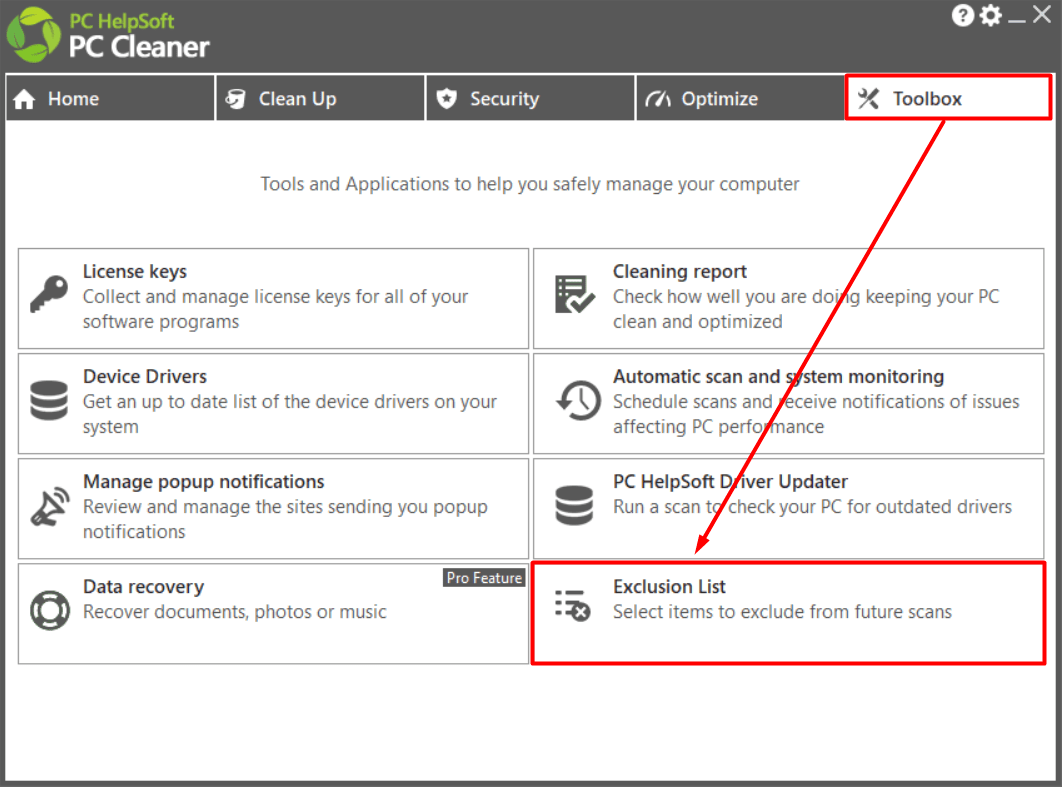The image size is (1062, 787).
Task: Select the Manage popup notifications megaphone icon
Action: (x=48, y=507)
